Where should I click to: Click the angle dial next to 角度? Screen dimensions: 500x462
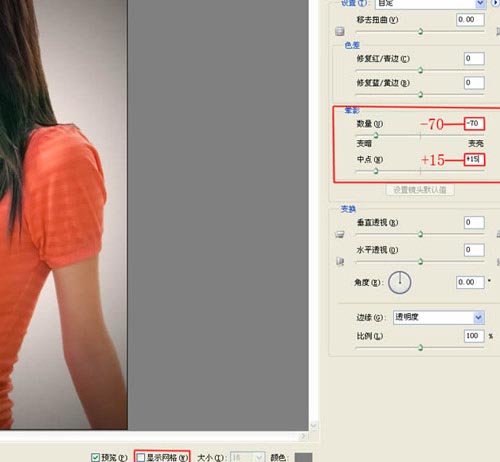coord(400,282)
